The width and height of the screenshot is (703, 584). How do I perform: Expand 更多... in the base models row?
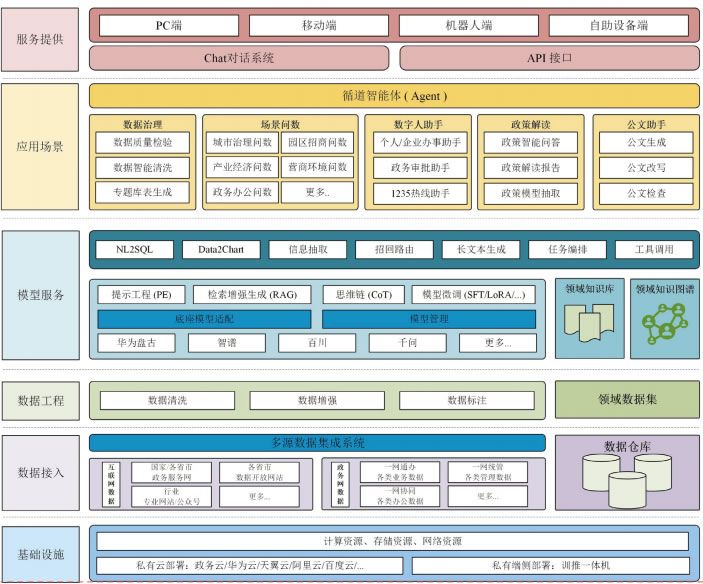point(497,343)
